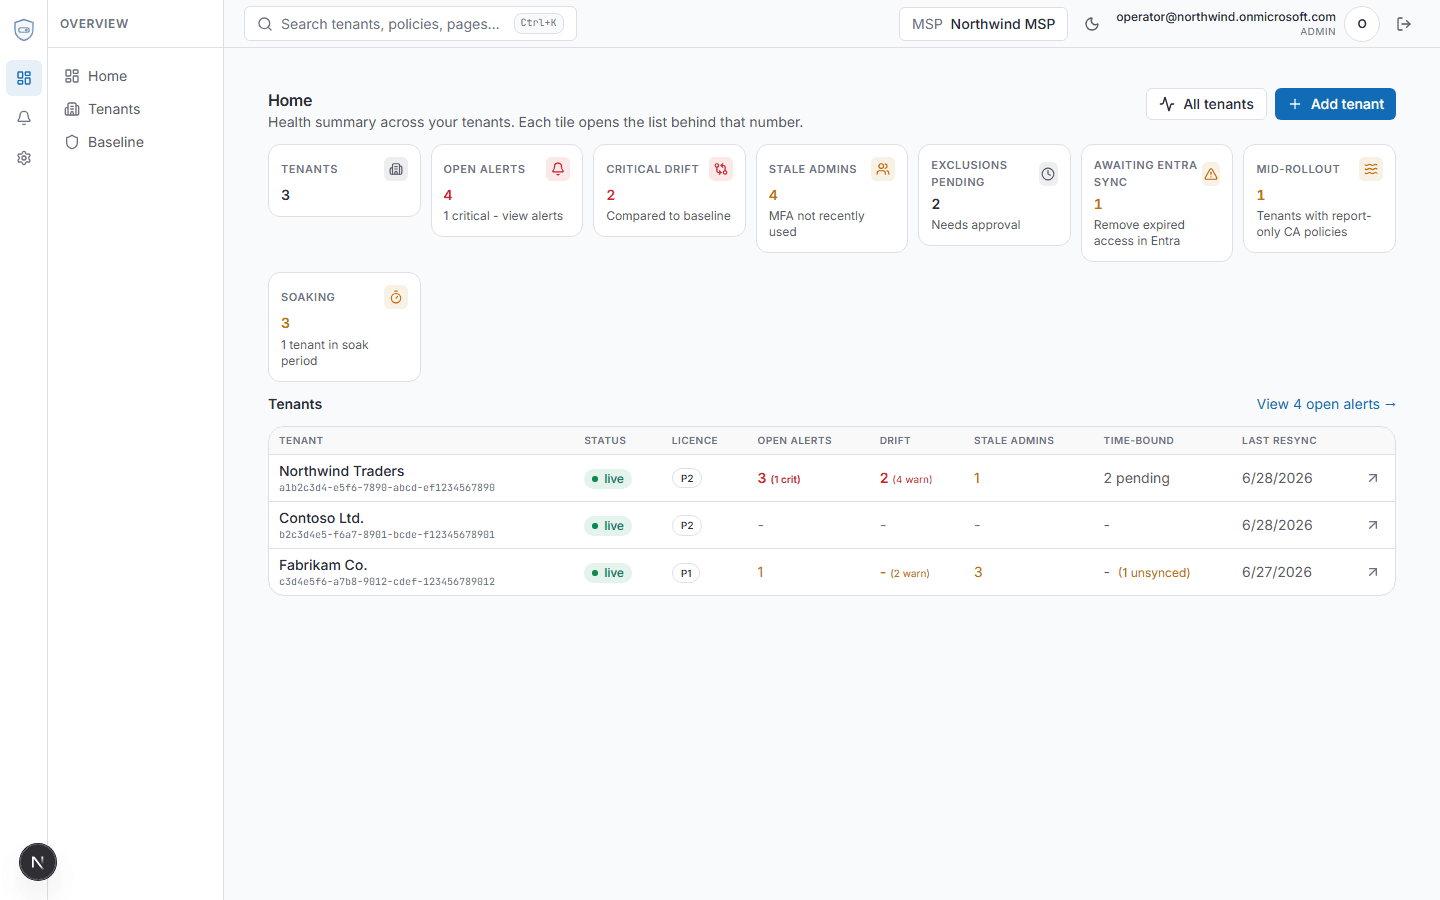Click the Awaiting Entra Sync warning icon
Image resolution: width=1440 pixels, height=900 pixels.
tap(1211, 174)
